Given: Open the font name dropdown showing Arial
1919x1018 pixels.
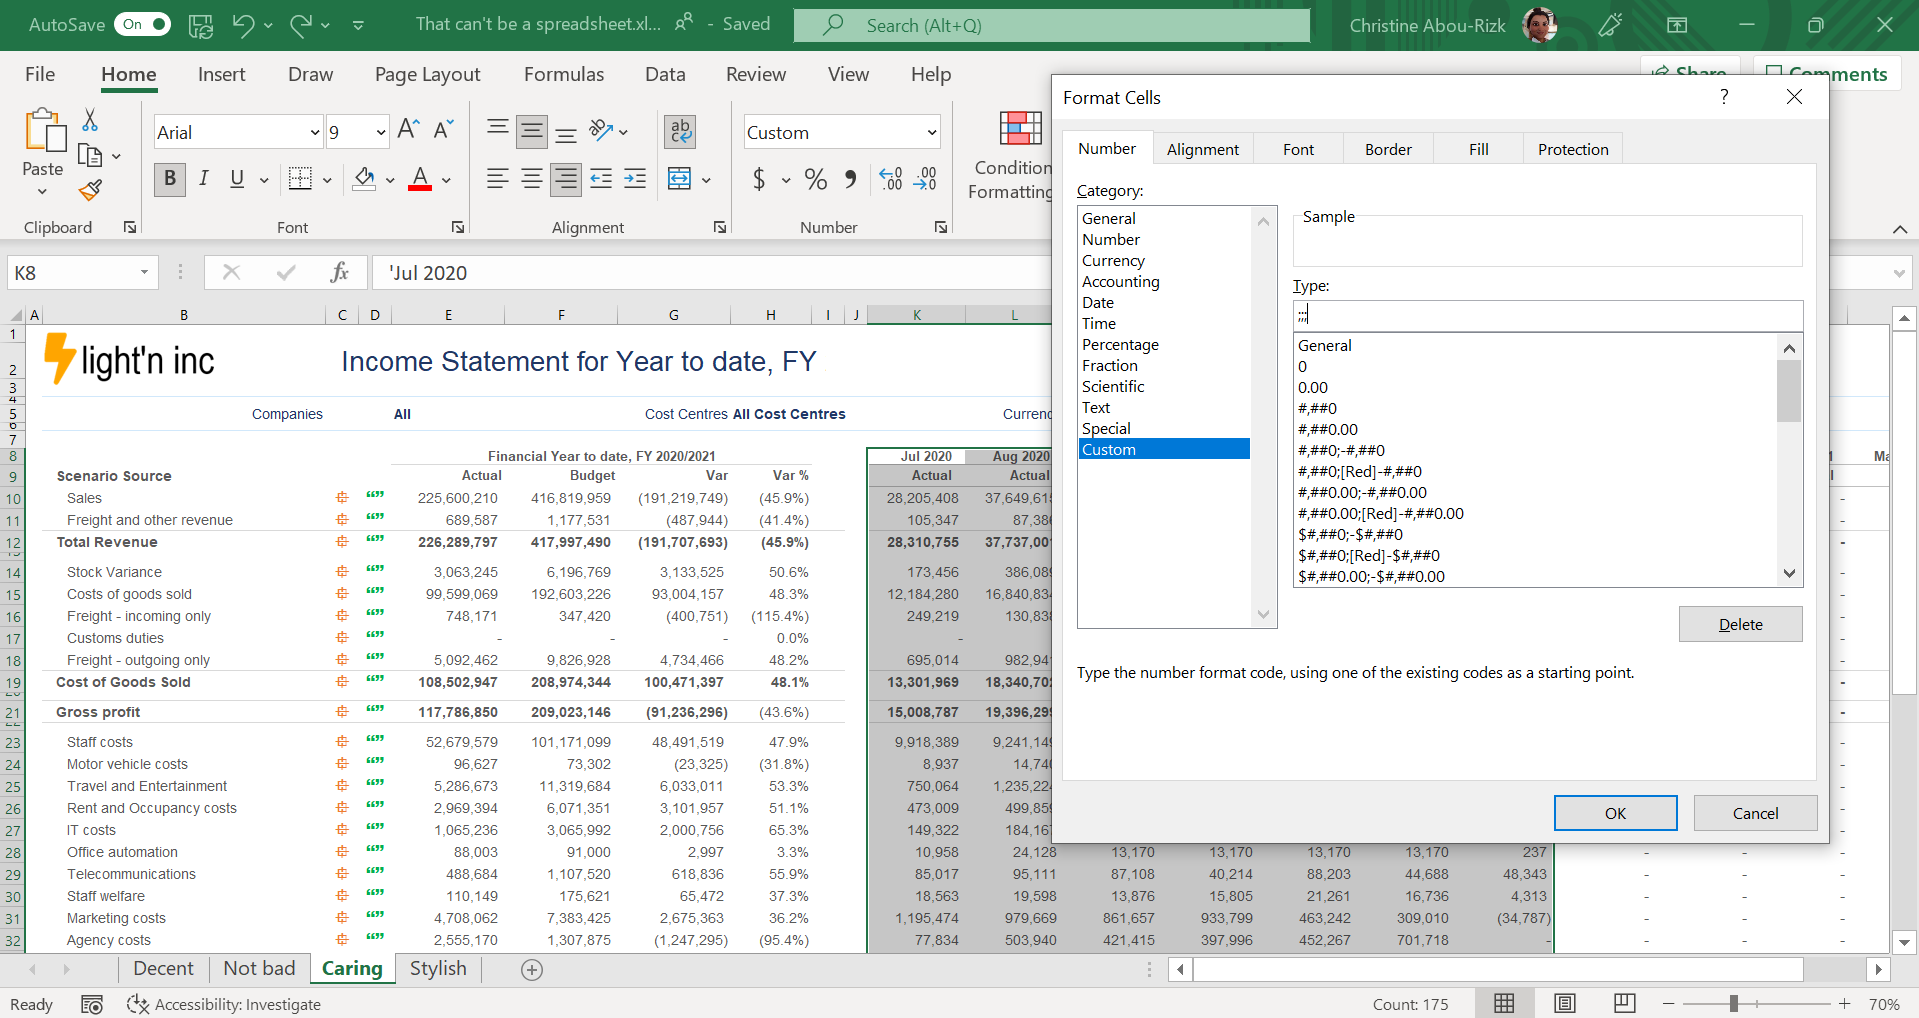Looking at the screenshot, I should pos(315,132).
